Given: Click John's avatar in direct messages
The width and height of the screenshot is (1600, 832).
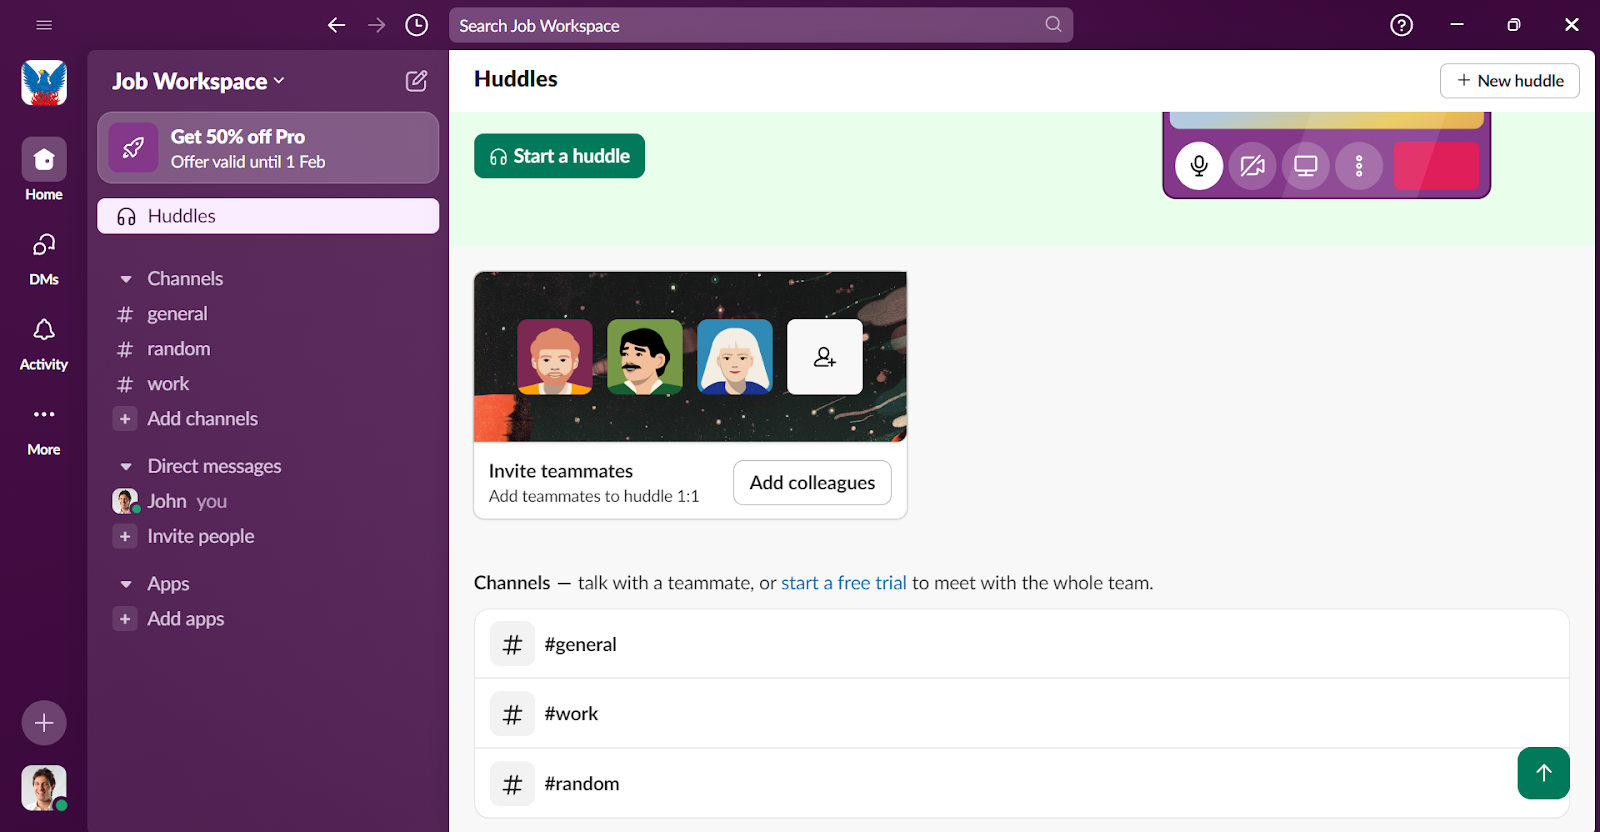Looking at the screenshot, I should [x=125, y=501].
